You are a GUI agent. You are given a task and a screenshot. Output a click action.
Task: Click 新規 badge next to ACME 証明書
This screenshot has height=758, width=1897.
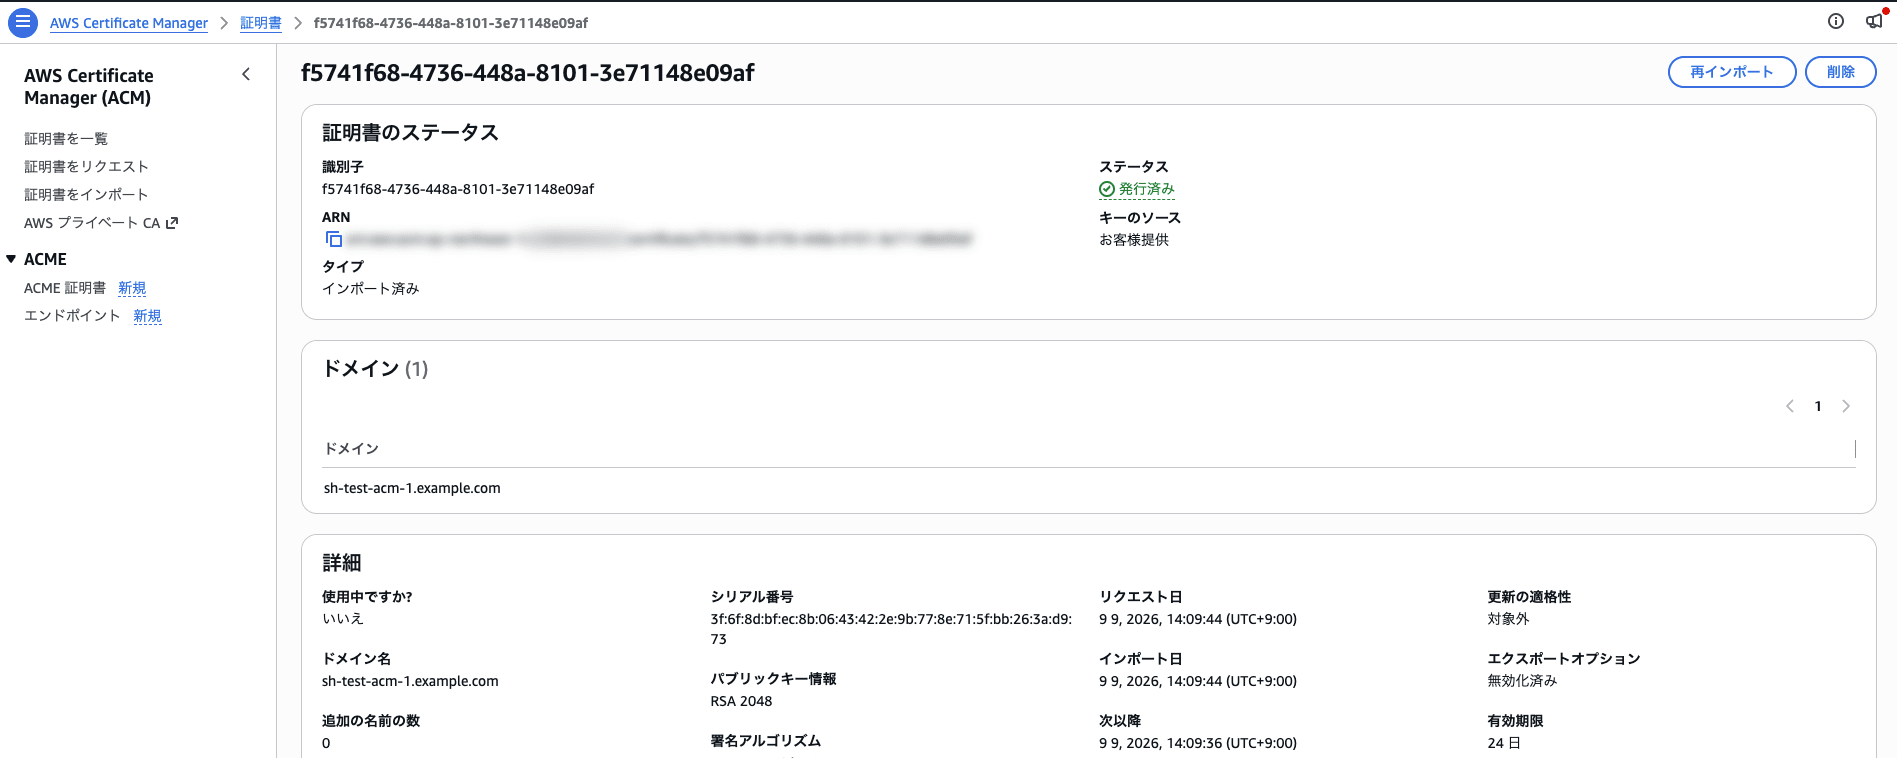tap(132, 288)
